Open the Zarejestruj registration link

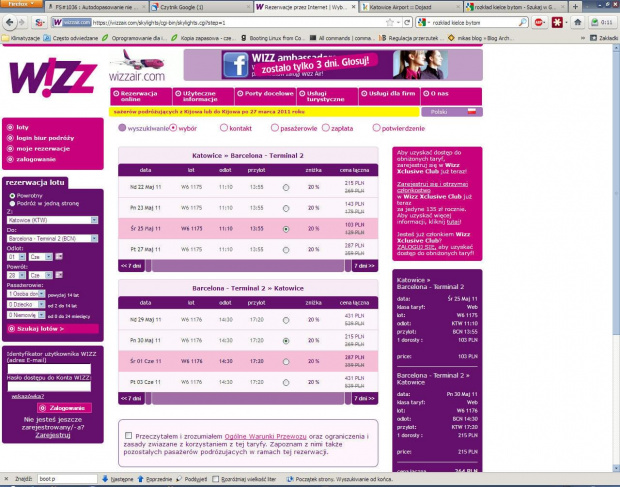[53, 435]
